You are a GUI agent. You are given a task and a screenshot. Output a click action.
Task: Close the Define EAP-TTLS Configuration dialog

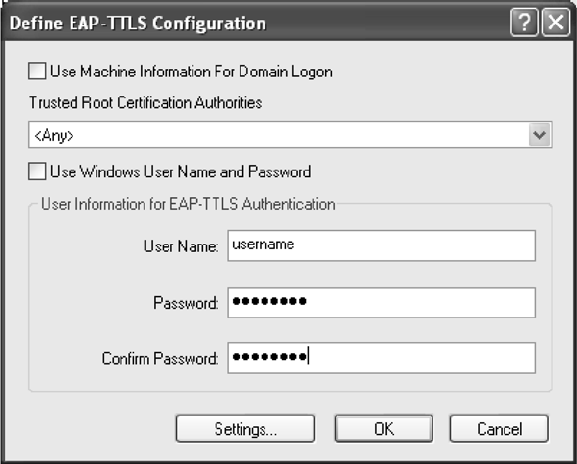point(556,22)
